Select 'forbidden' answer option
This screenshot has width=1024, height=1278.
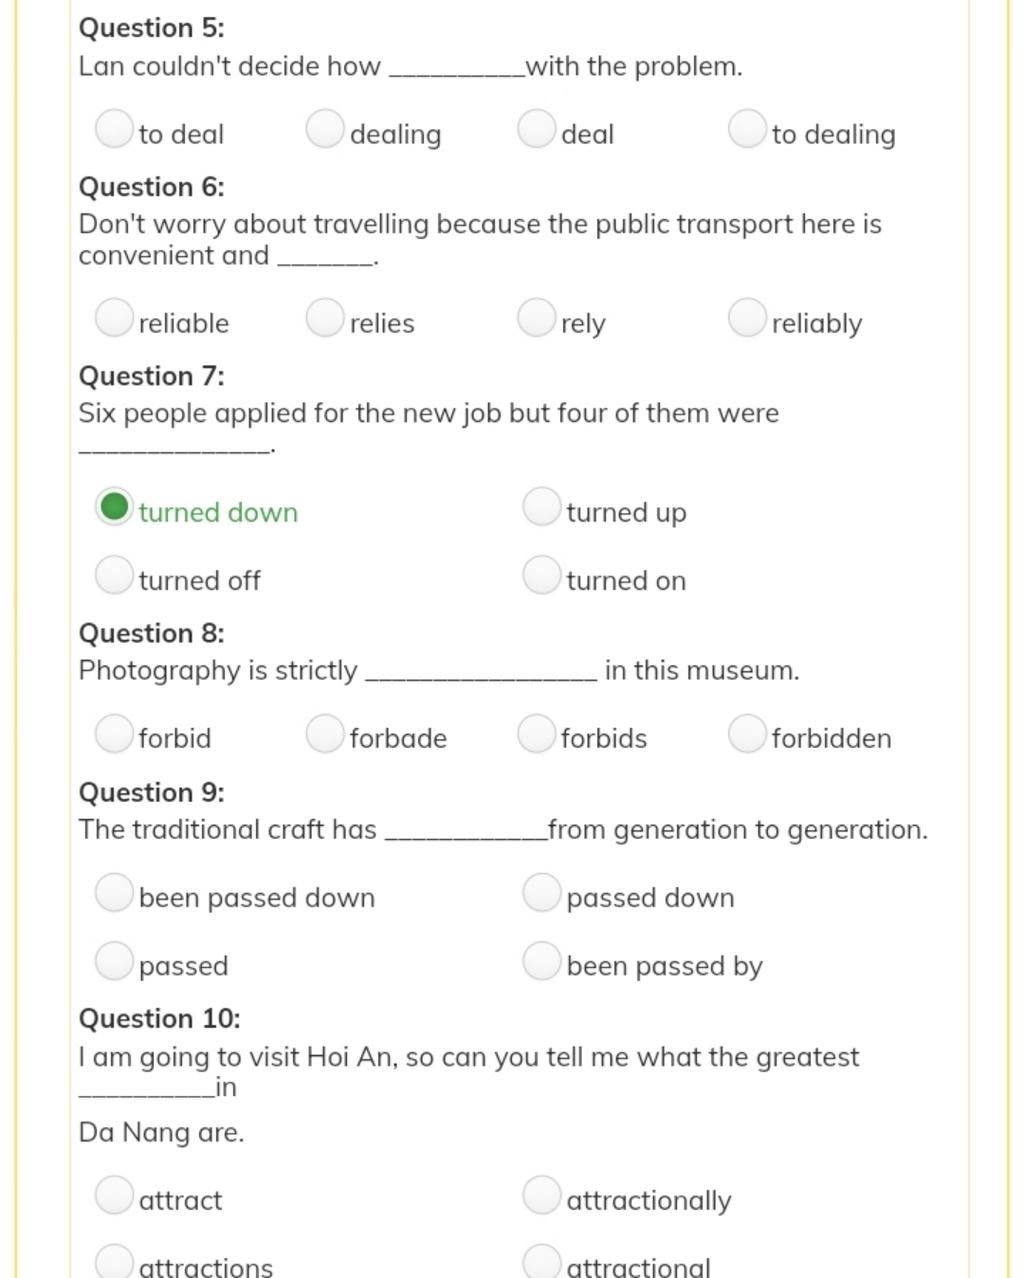pyautogui.click(x=747, y=733)
